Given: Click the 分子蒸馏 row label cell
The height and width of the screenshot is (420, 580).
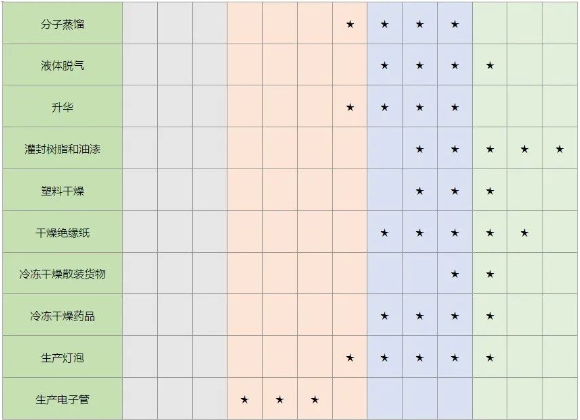Looking at the screenshot, I should coord(63,23).
